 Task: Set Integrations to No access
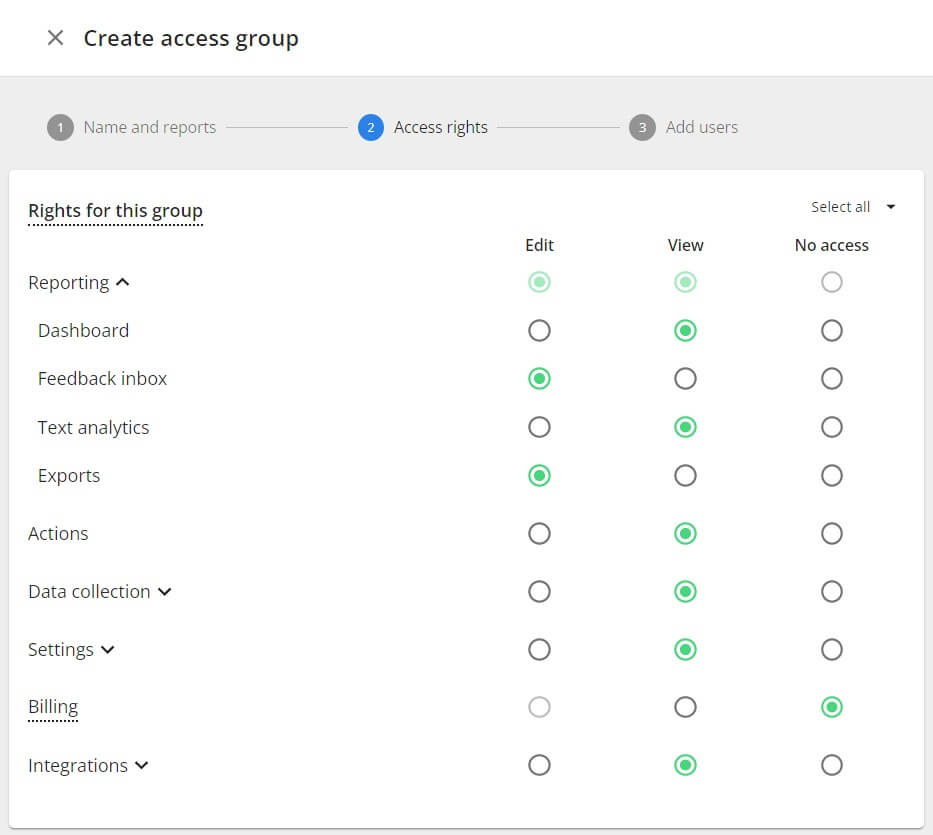pyautogui.click(x=831, y=766)
